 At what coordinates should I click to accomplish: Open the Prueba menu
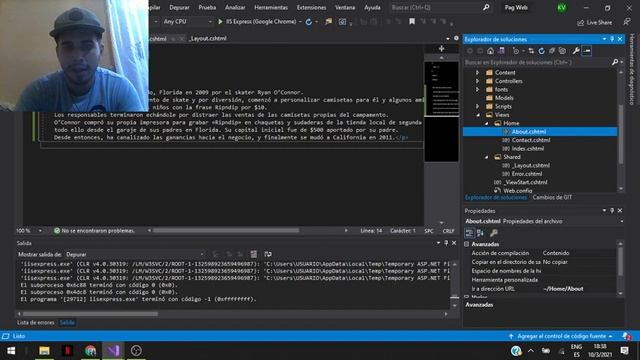[x=207, y=7]
